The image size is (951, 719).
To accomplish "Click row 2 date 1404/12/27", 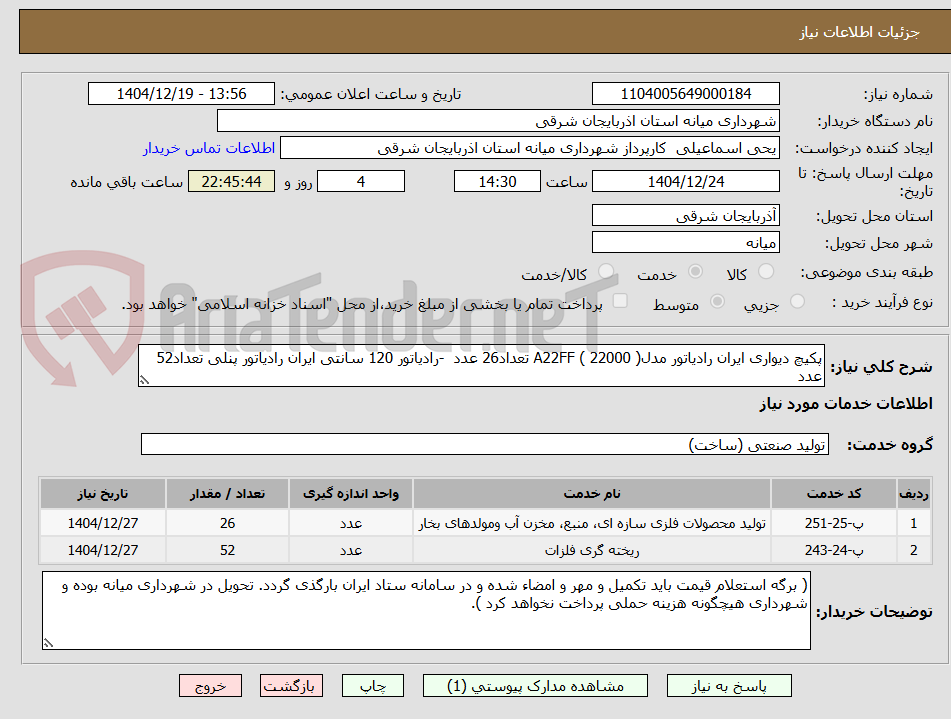I will pyautogui.click(x=102, y=550).
